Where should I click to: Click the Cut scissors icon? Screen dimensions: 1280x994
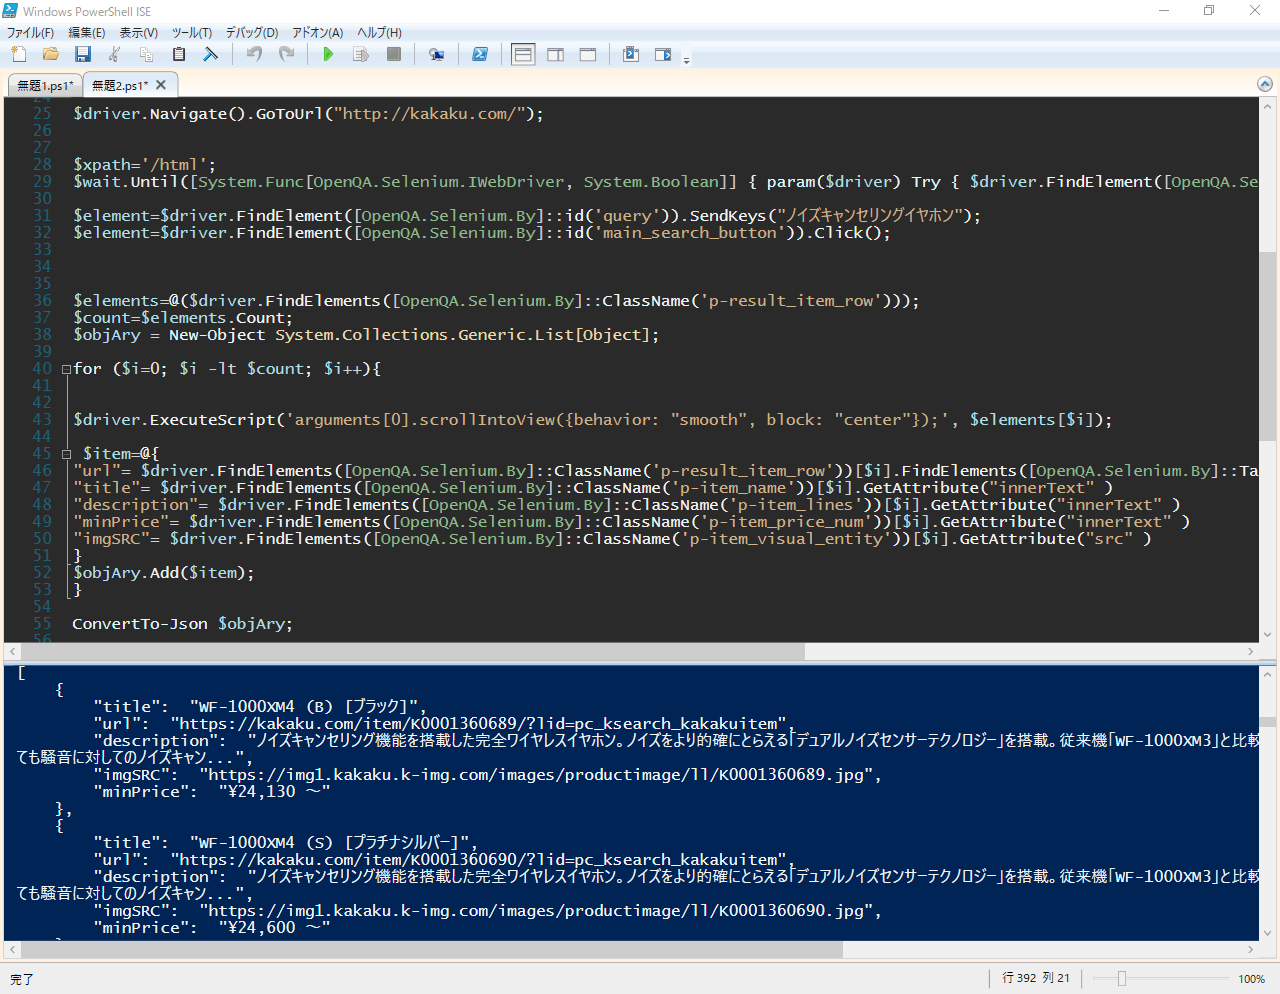[114, 54]
